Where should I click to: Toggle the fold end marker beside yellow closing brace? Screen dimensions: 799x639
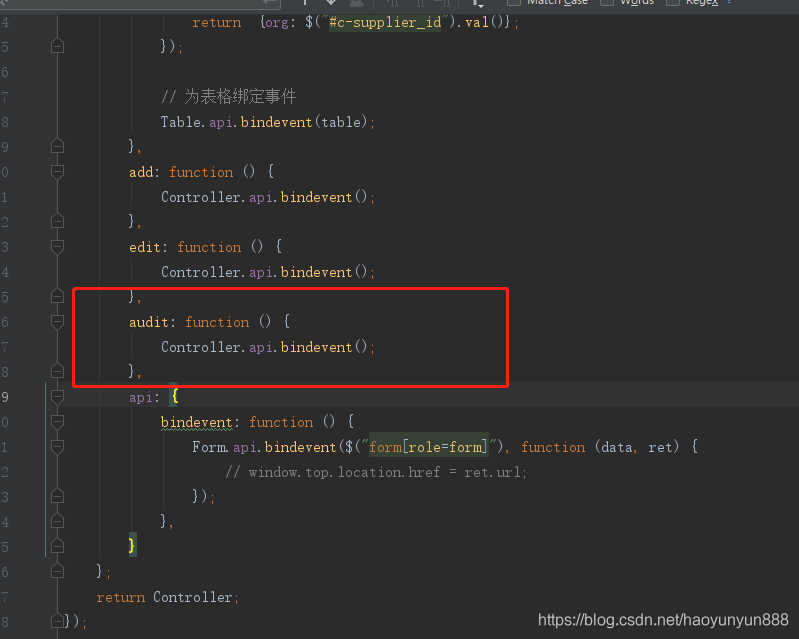[57, 546]
